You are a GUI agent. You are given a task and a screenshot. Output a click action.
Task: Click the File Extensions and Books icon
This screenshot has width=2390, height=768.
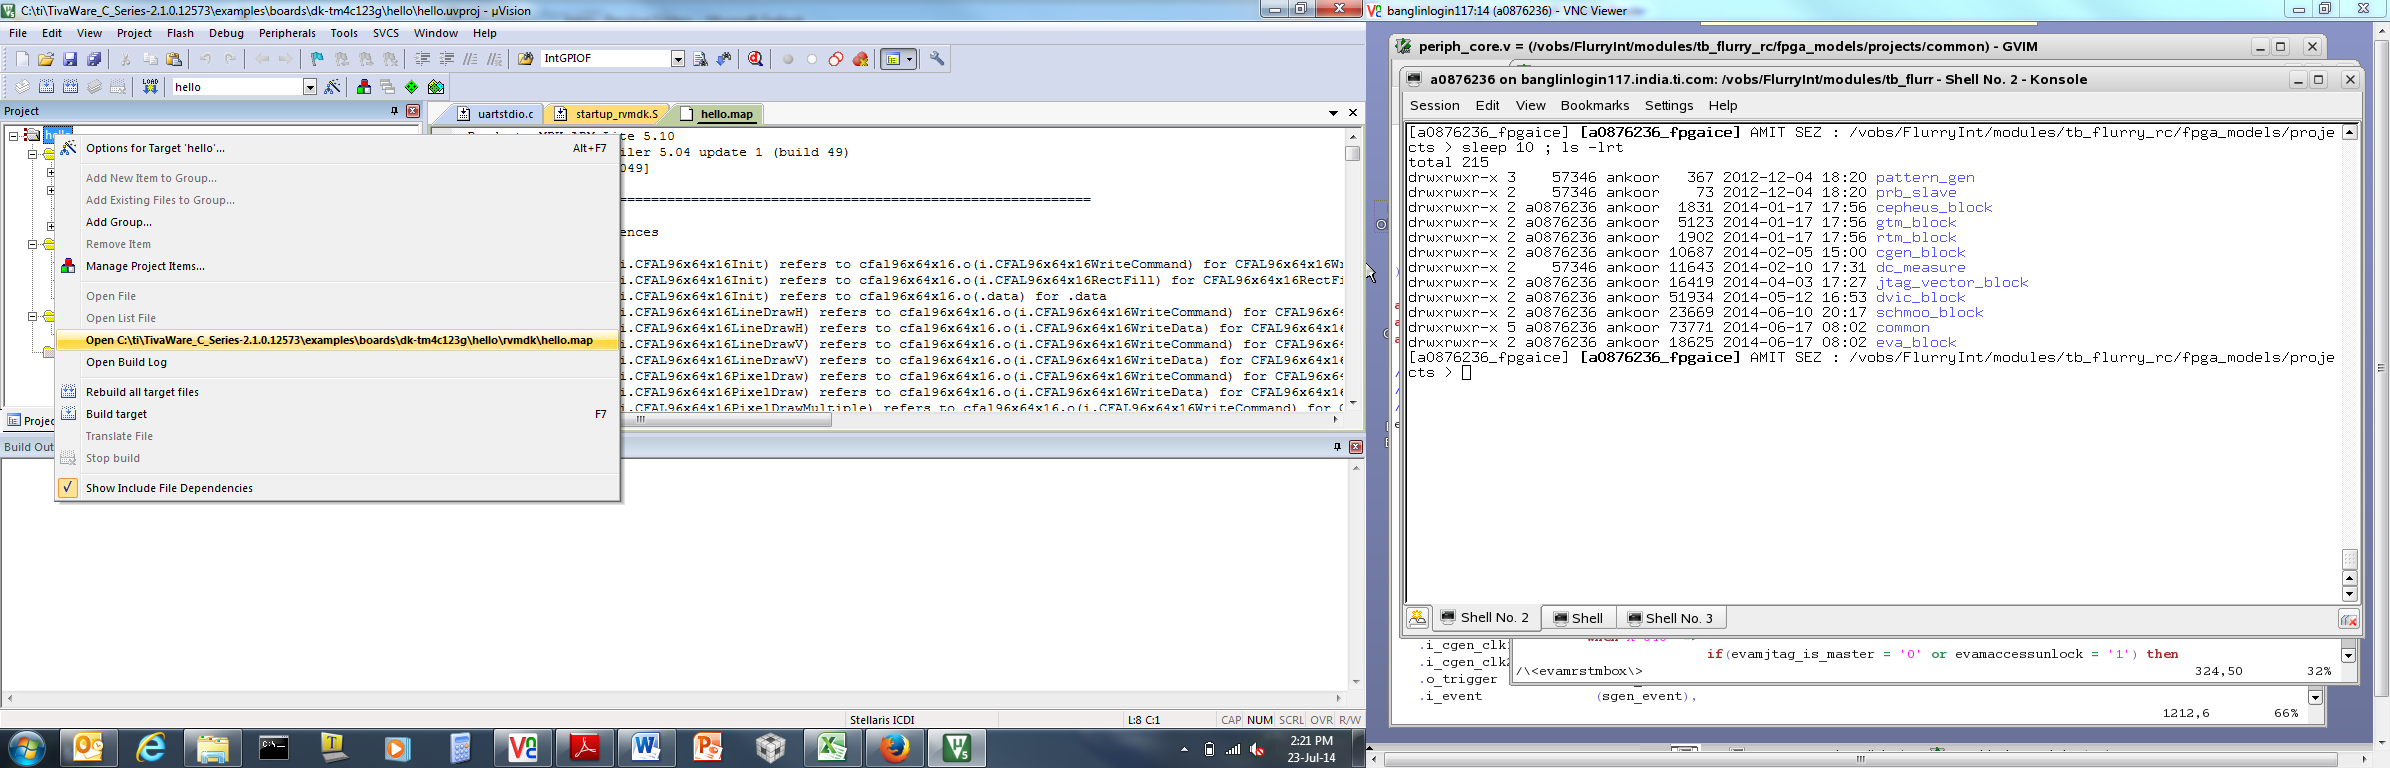coord(364,87)
